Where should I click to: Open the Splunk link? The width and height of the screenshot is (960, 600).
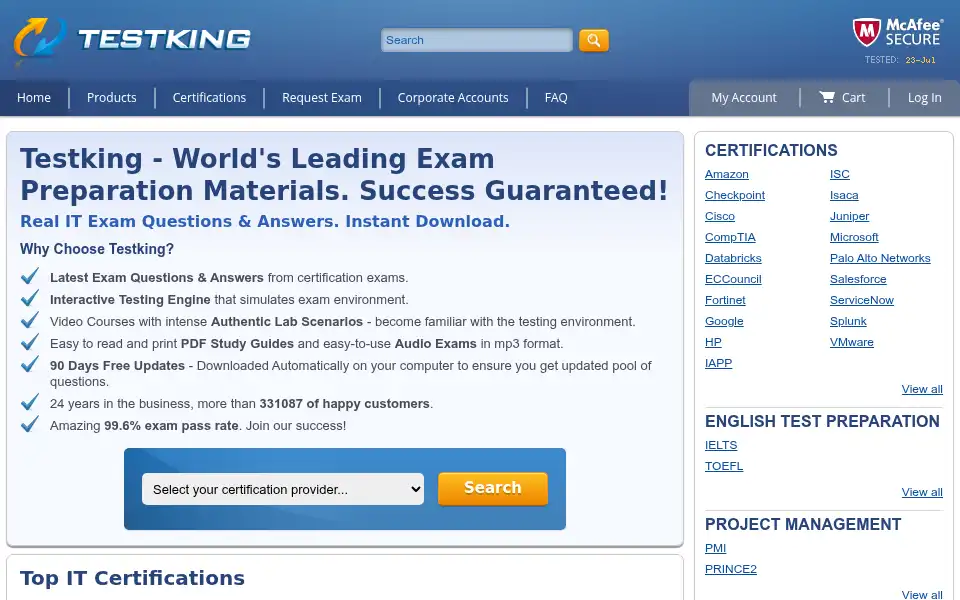[x=848, y=321]
